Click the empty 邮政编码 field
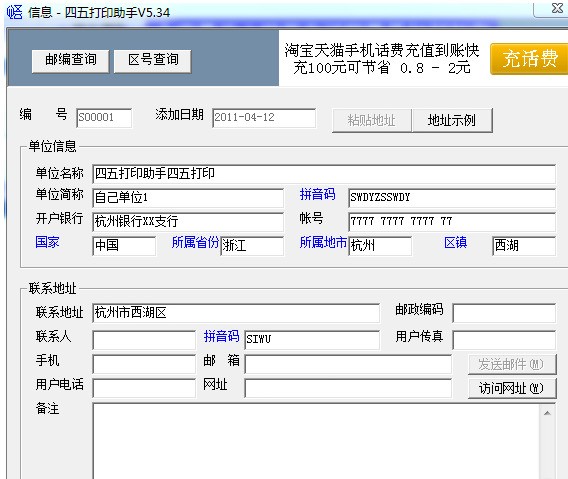This screenshot has height=479, width=568. [x=504, y=313]
